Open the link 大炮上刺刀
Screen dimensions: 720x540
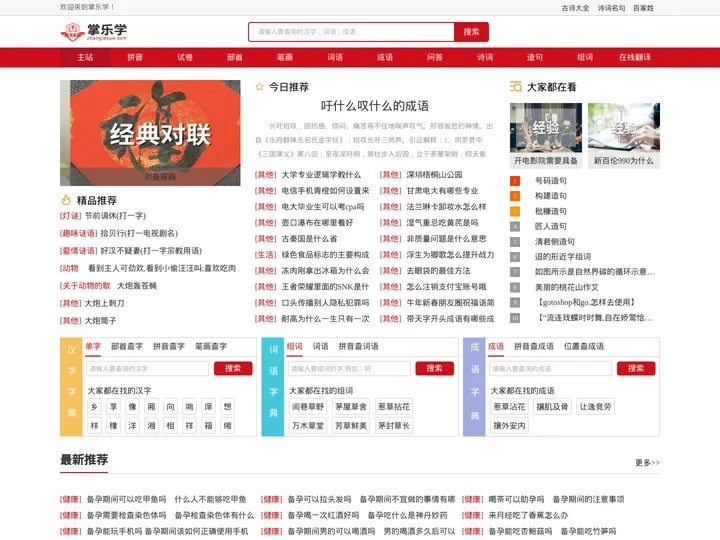(x=105, y=304)
